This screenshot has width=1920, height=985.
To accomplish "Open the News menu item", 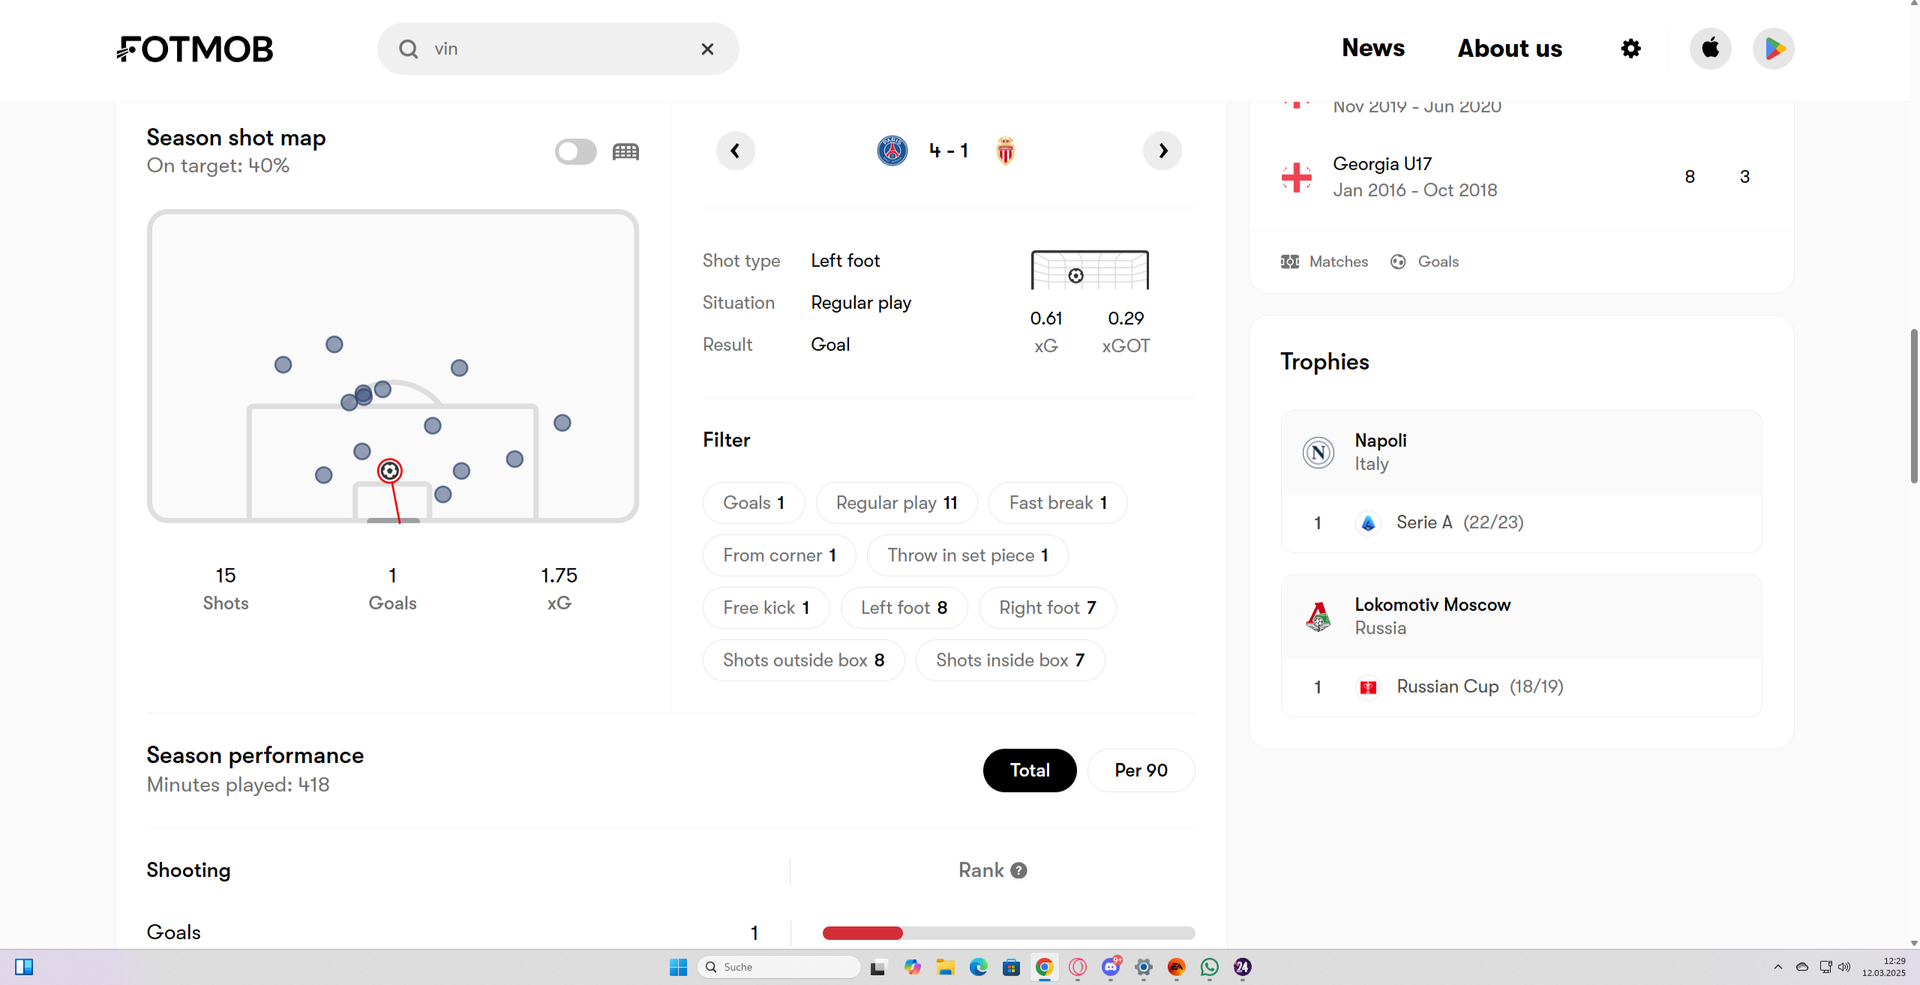I will click(x=1372, y=48).
